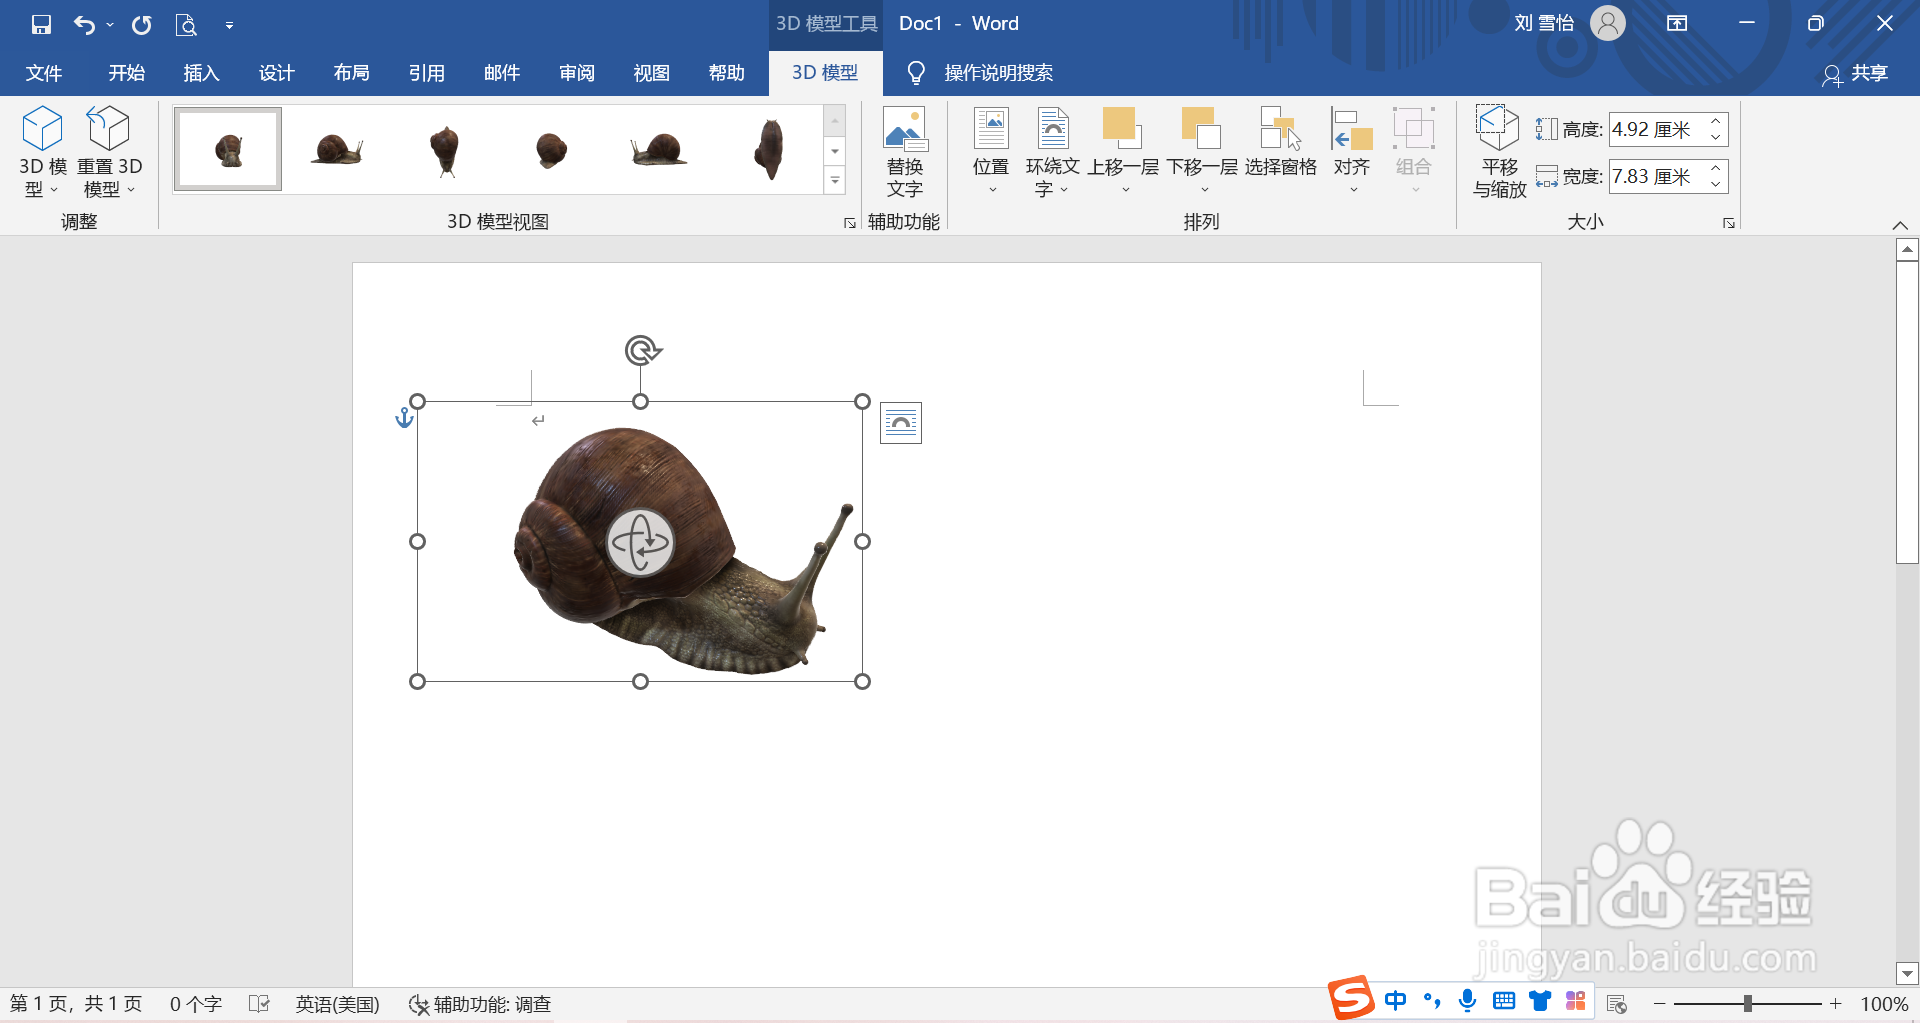Click the 共享 (Share) button
1920x1023 pixels.
pyautogui.click(x=1856, y=73)
